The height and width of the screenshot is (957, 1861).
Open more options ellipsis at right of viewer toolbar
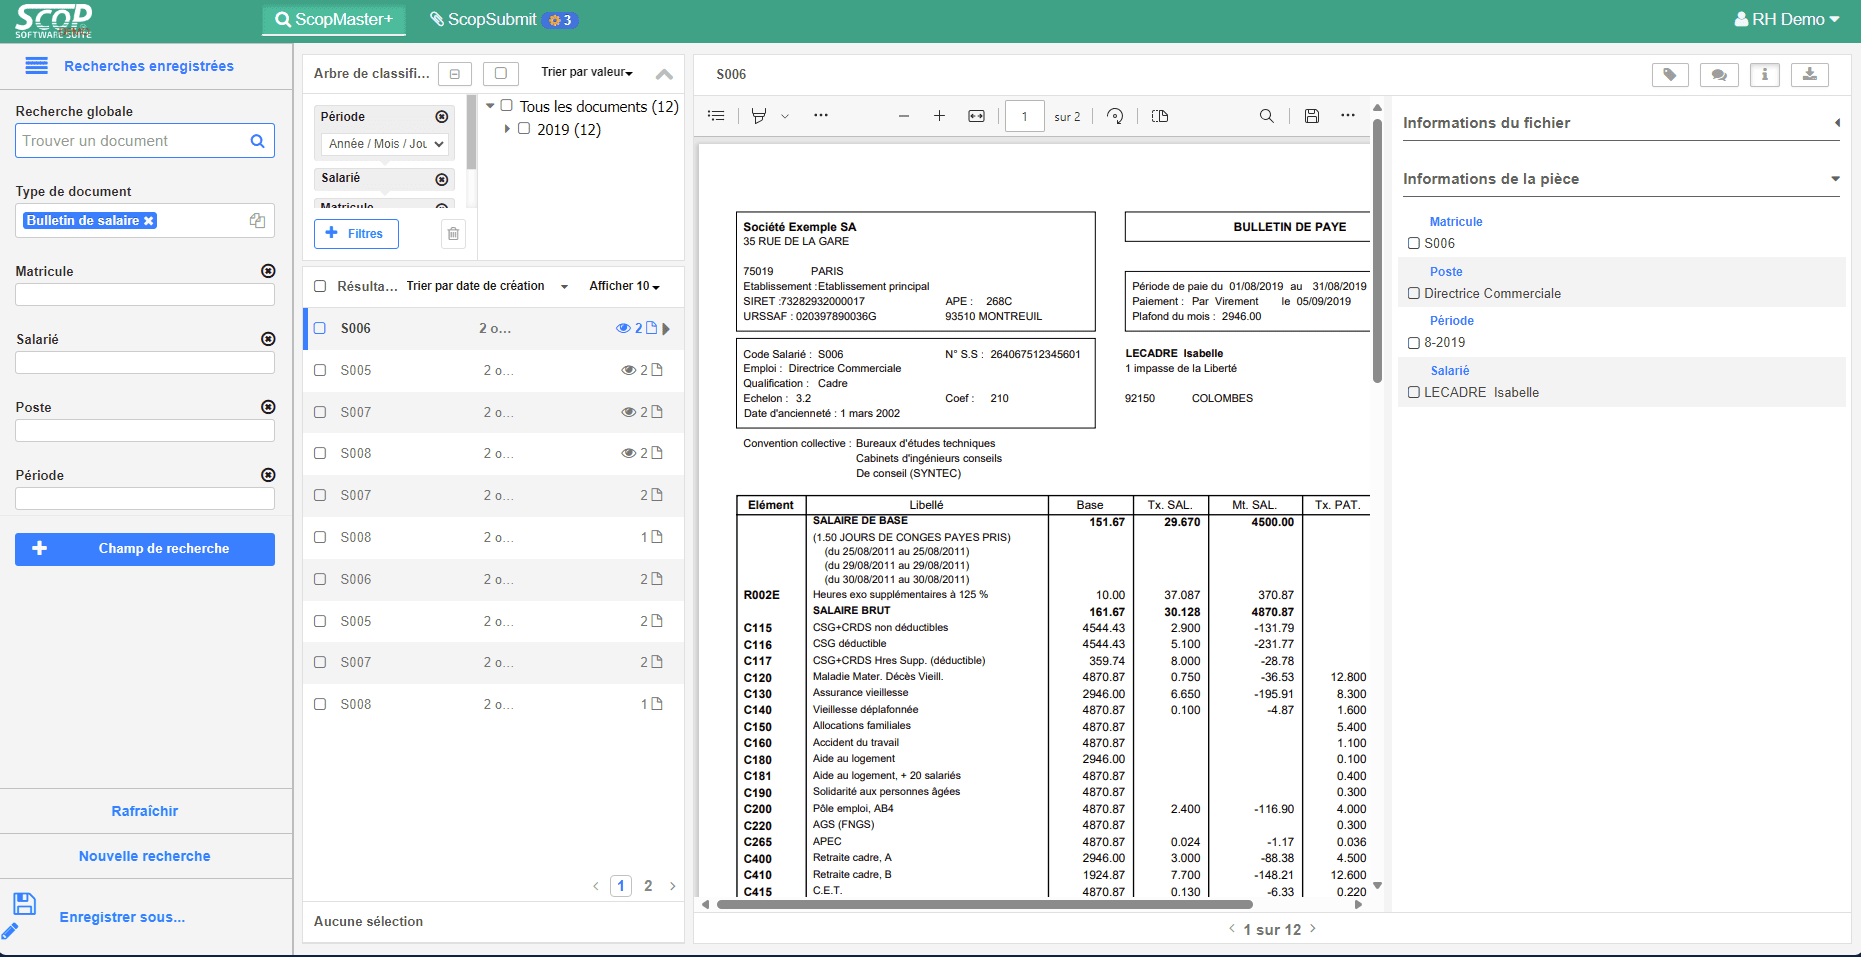pyautogui.click(x=1348, y=115)
